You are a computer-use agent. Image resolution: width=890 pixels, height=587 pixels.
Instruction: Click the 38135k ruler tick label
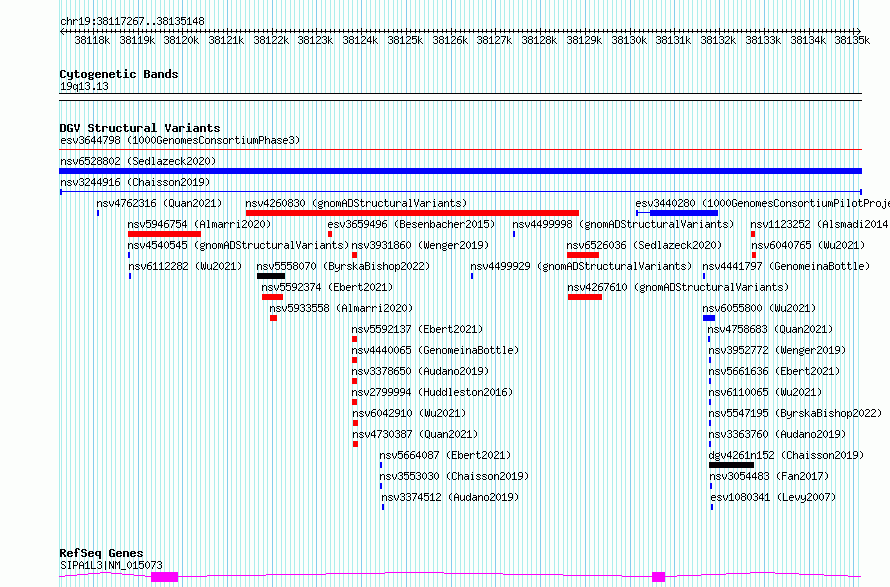[852, 40]
